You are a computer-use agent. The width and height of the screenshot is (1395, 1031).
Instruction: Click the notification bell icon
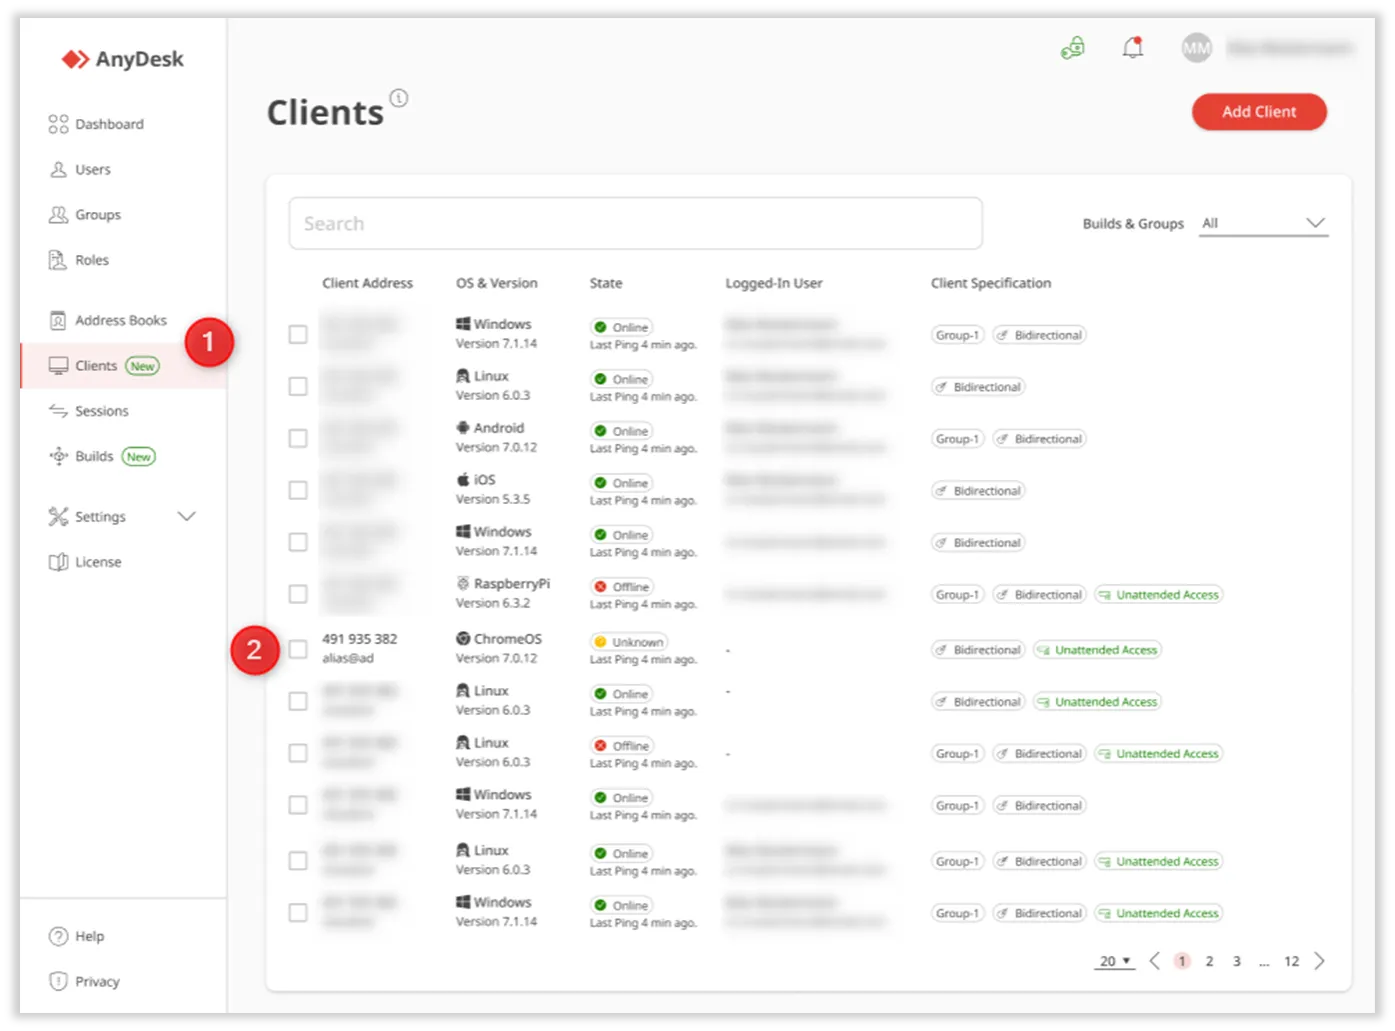pos(1132,48)
